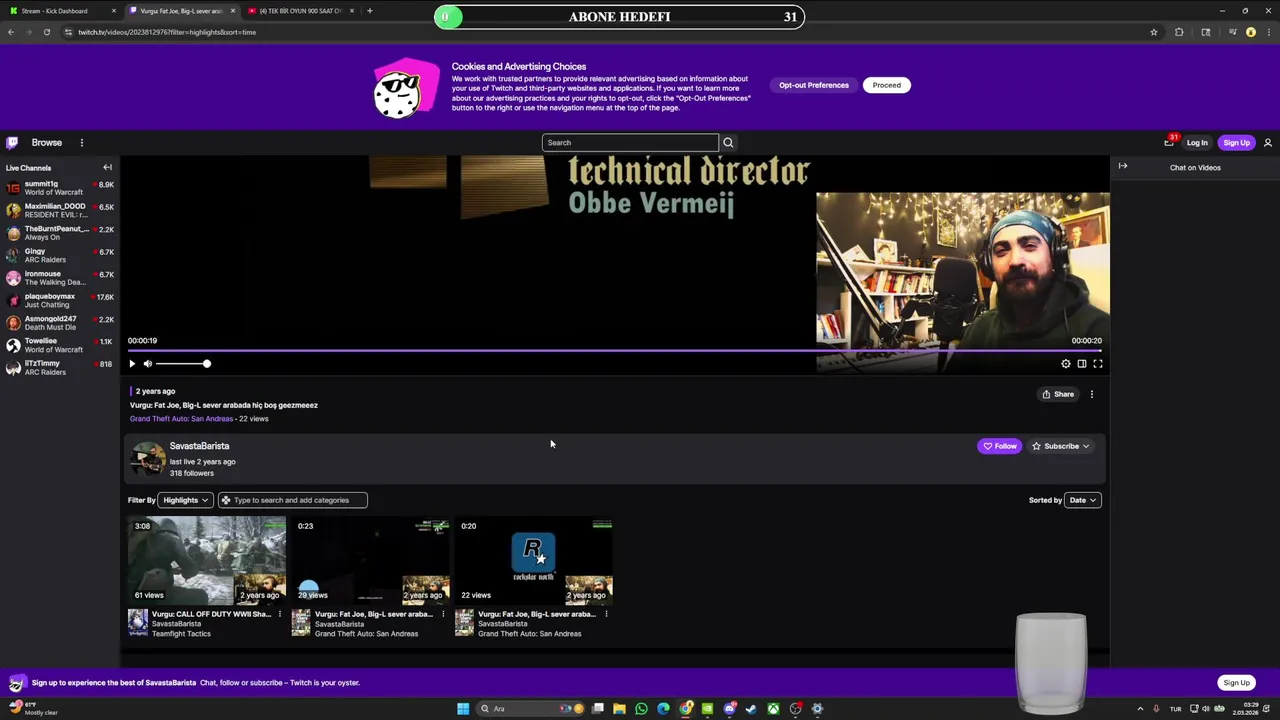Open the 3:08 CALL OF DUTY video thumbnail
Viewport: 1280px width, 720px height.
pos(206,560)
